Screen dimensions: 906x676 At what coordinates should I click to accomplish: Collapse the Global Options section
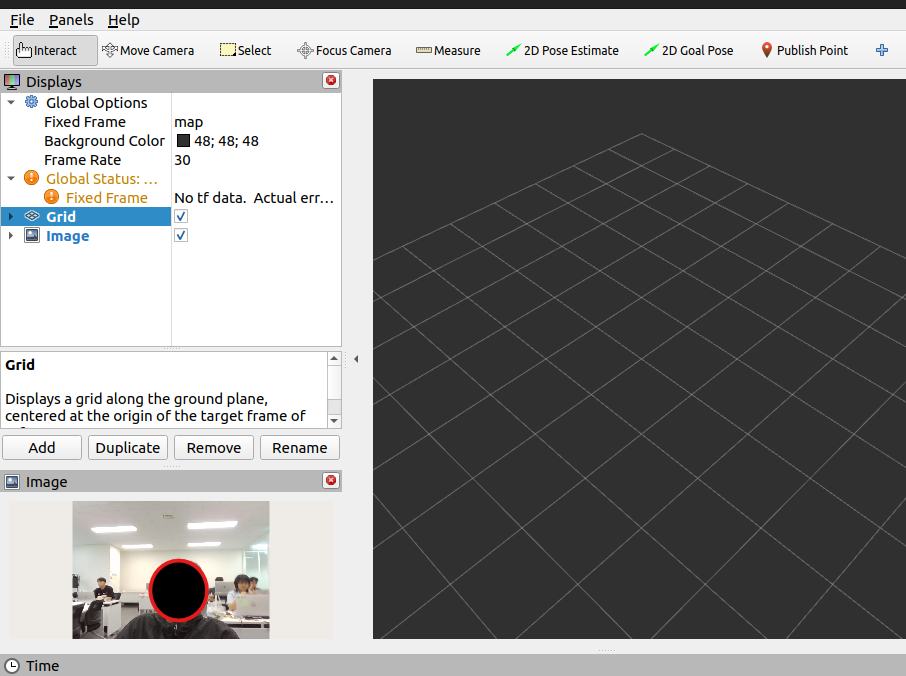[x=11, y=102]
